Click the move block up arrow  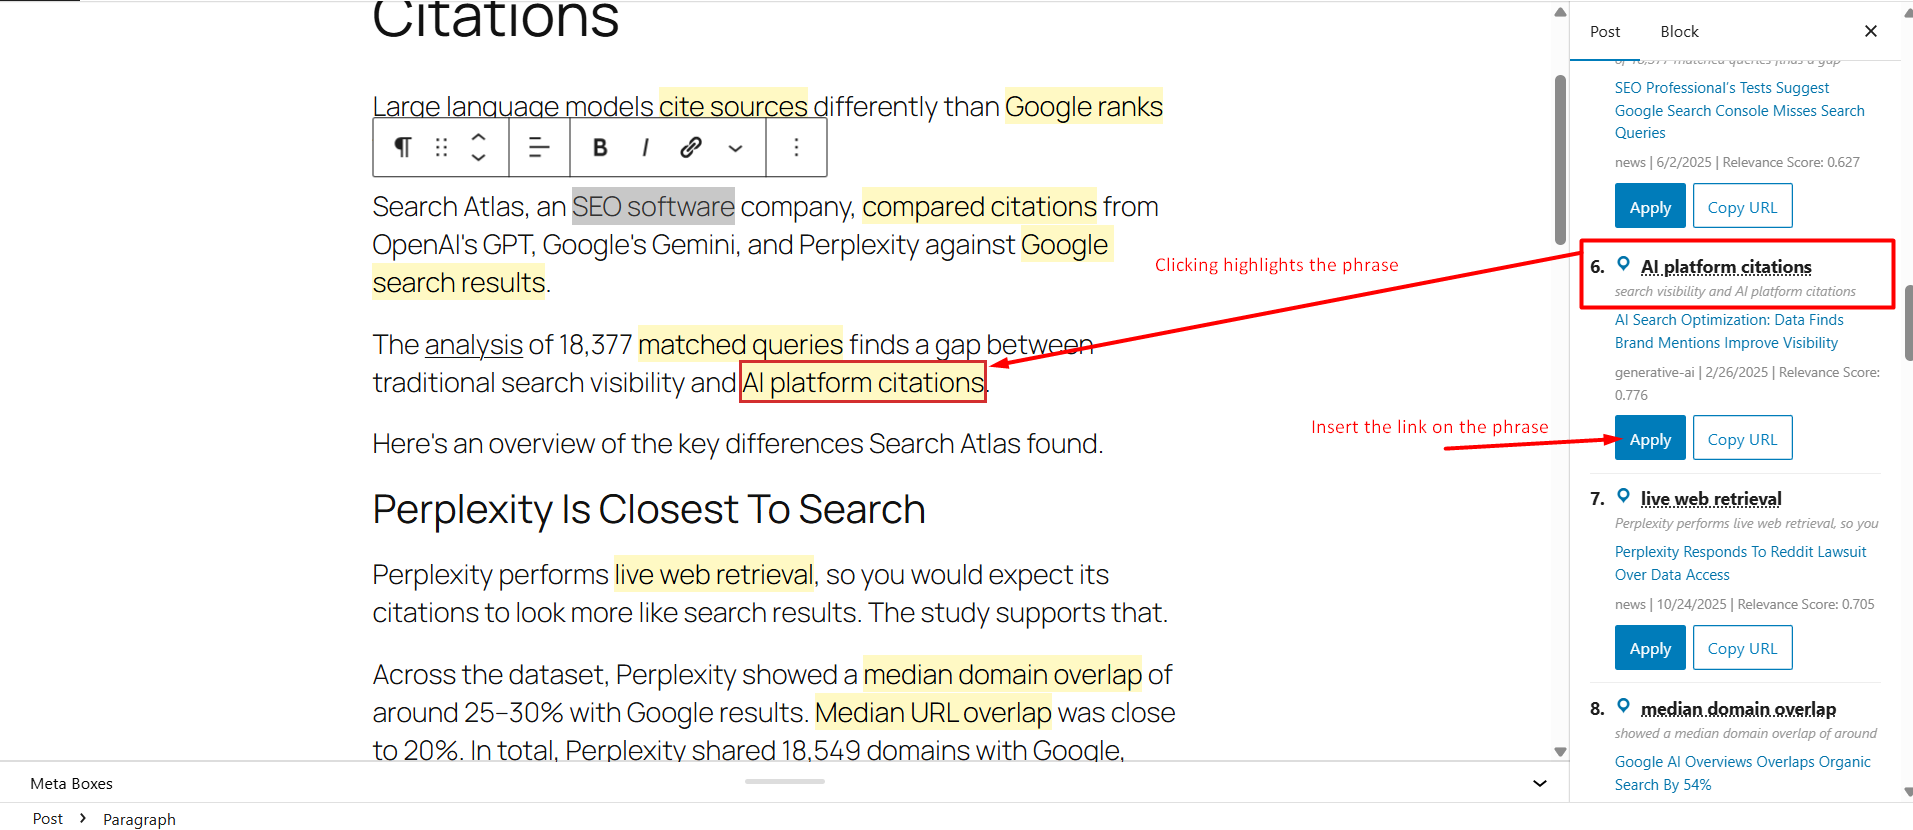[479, 138]
